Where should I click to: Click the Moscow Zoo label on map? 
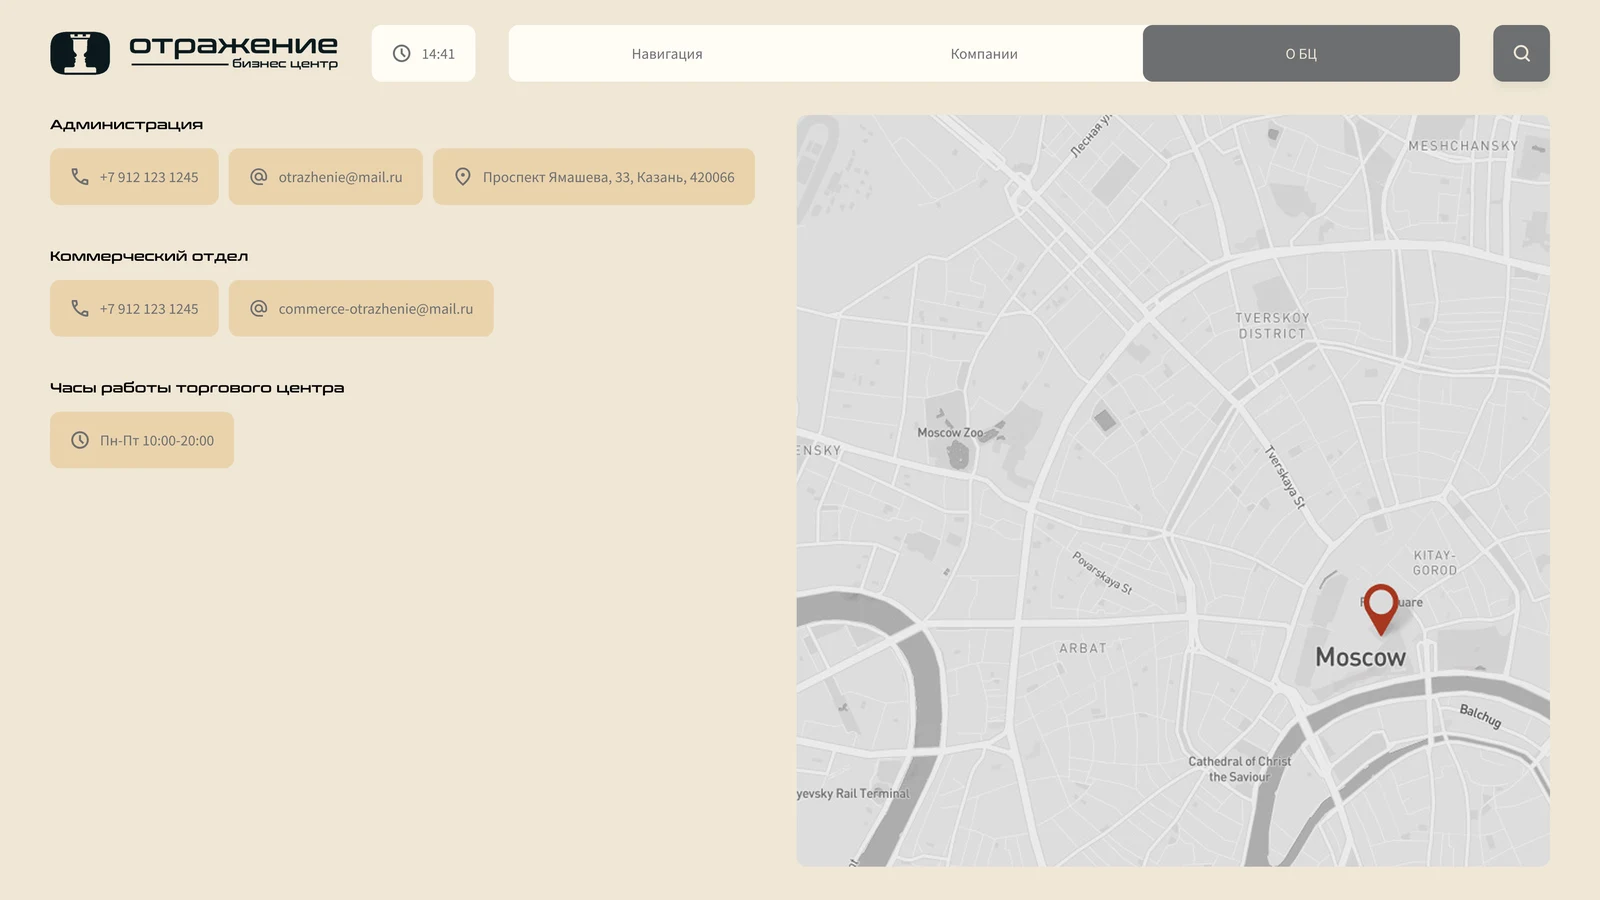[x=950, y=433]
